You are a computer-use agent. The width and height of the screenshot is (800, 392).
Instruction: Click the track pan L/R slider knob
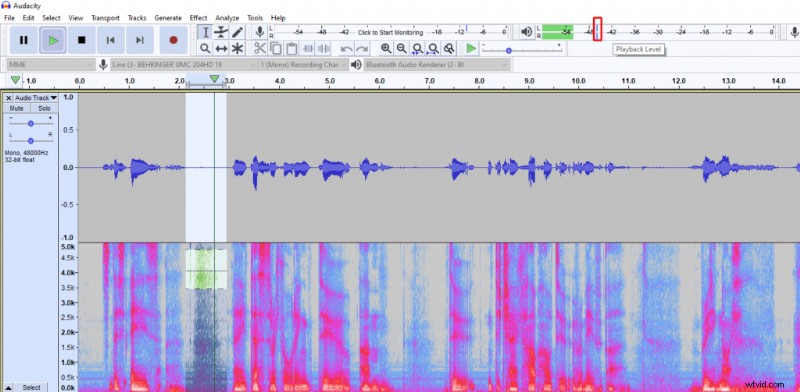(x=31, y=140)
